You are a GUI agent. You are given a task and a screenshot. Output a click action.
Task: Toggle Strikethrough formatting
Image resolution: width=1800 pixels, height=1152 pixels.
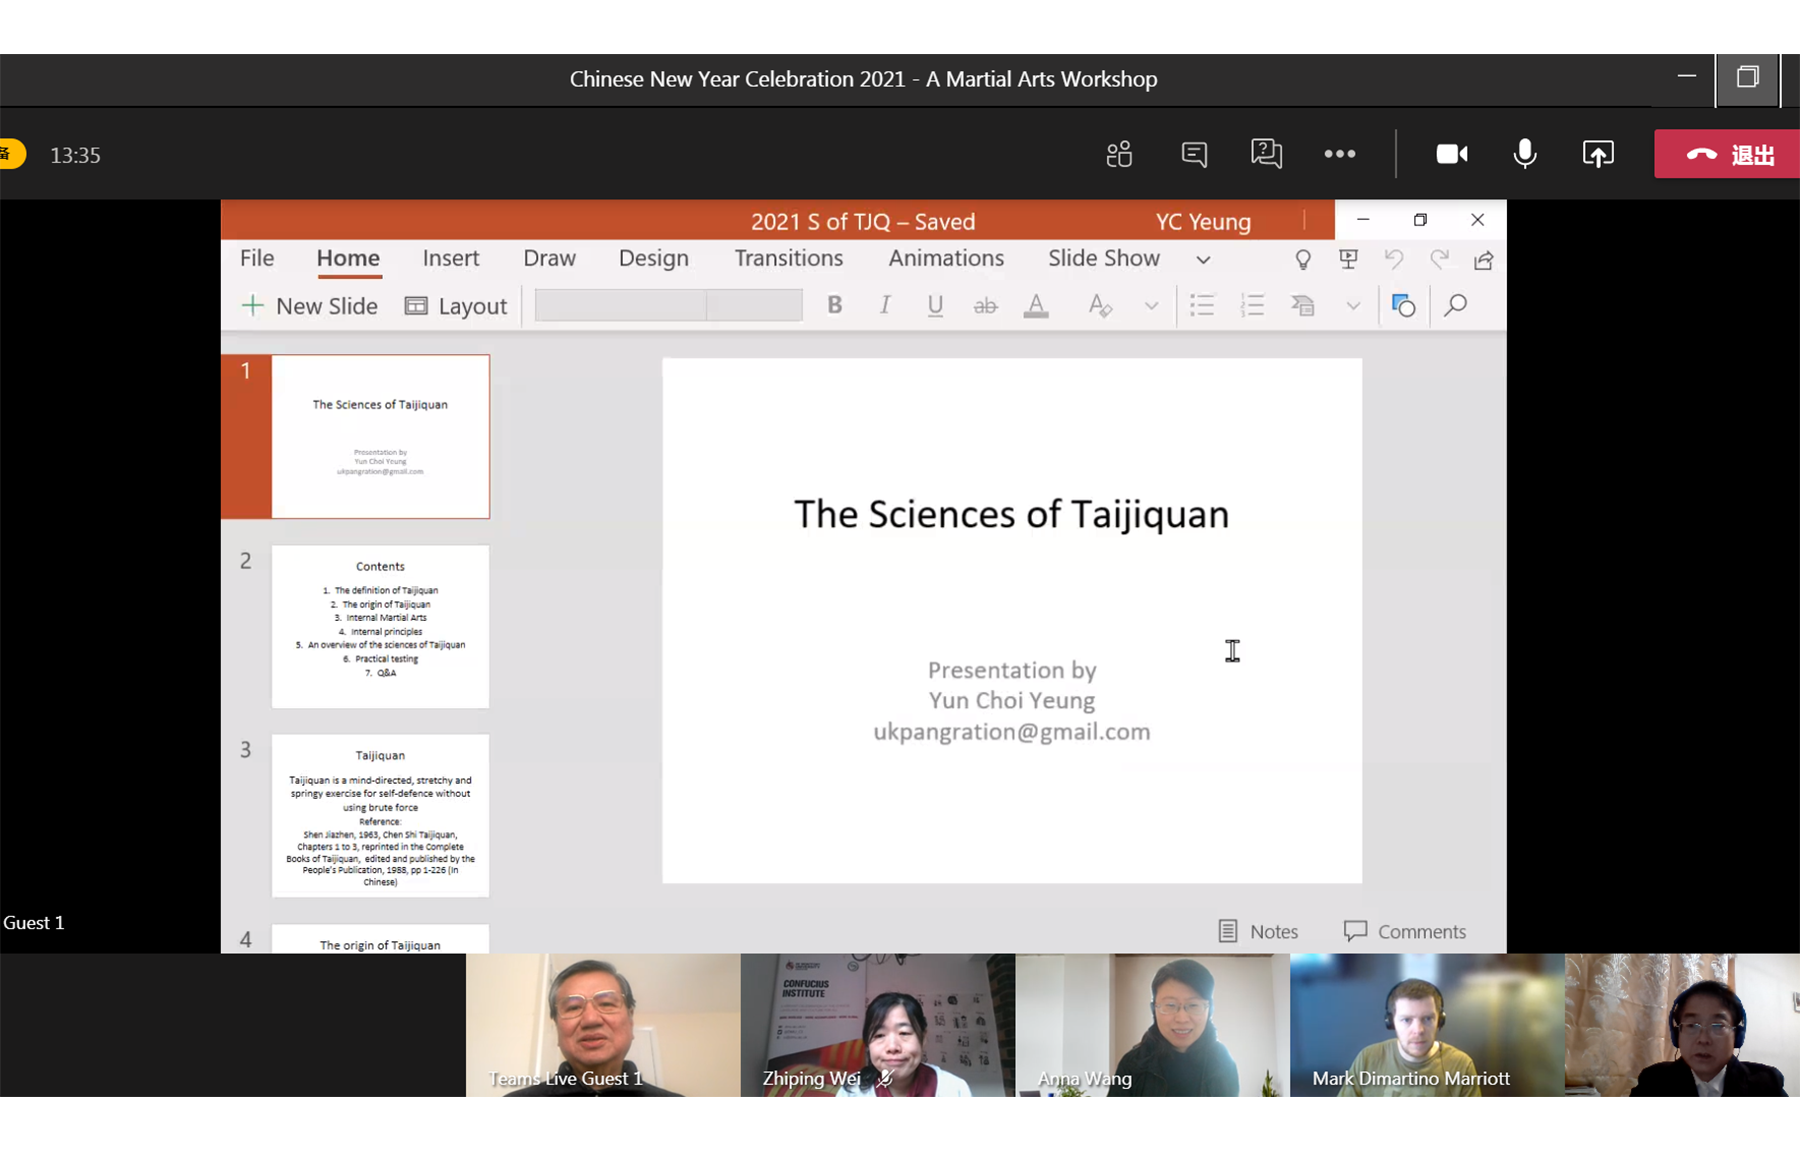tap(986, 306)
